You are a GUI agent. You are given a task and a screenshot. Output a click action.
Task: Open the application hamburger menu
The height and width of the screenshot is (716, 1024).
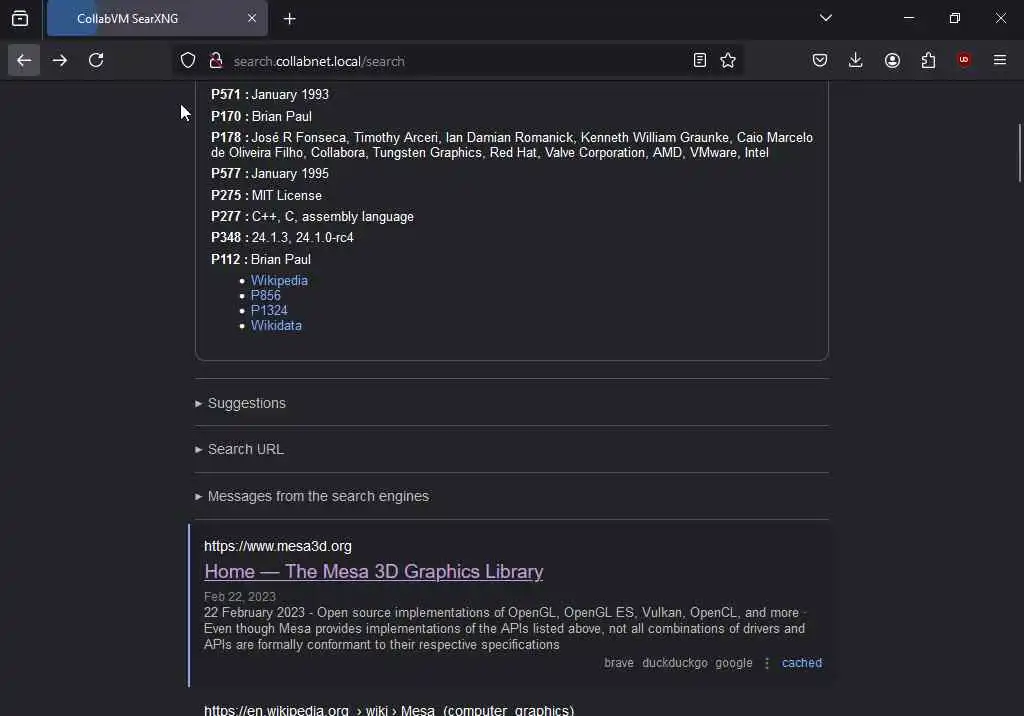click(1000, 60)
